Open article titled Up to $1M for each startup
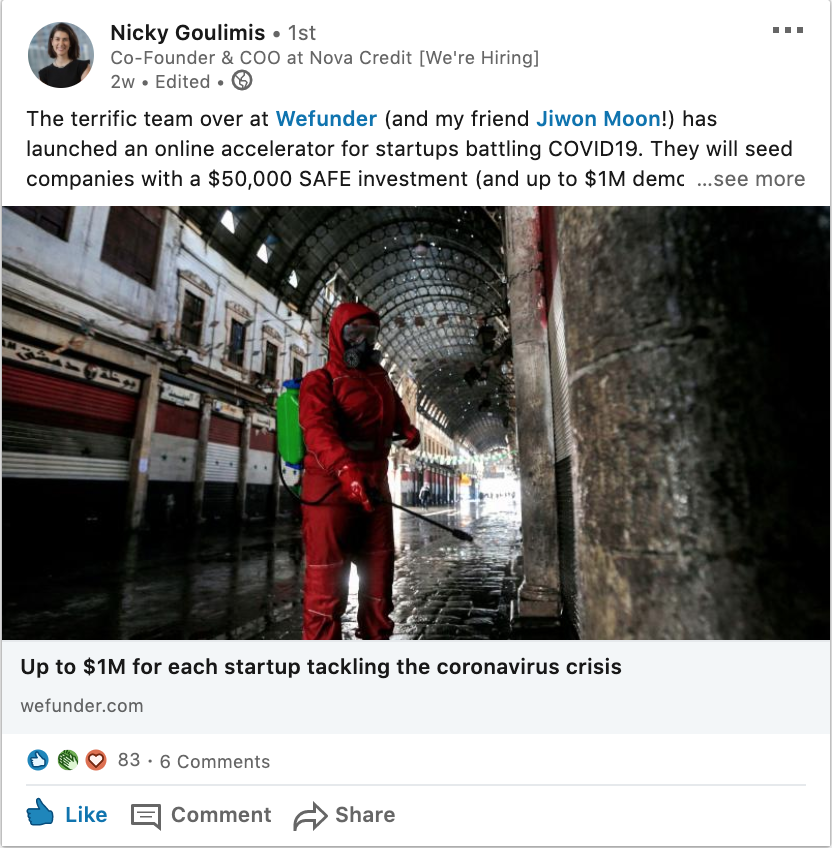 (x=321, y=667)
